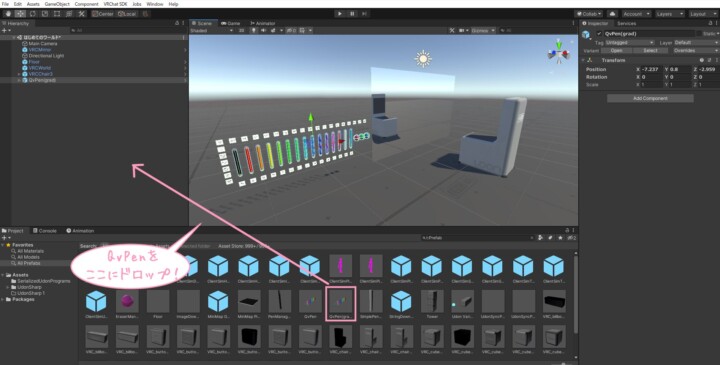Enable the Static checkbox
Screen dimensions: 720x365
[699, 34]
